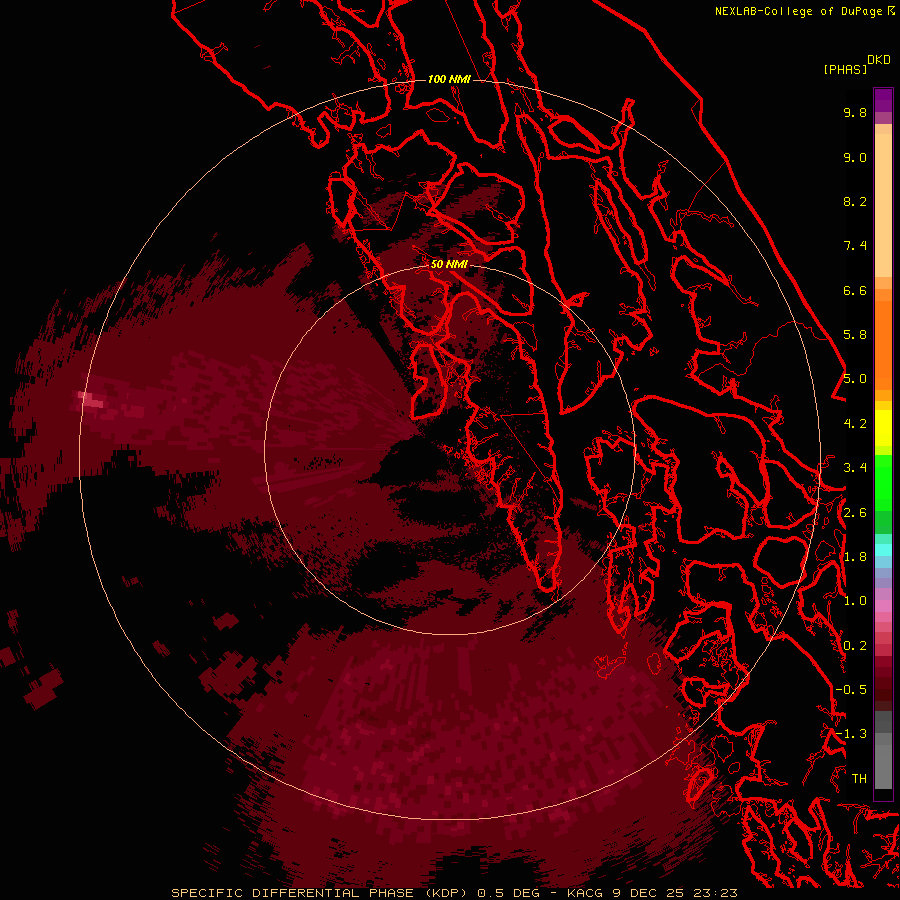Click the TH threshold label
This screenshot has width=900, height=900.
[859, 779]
